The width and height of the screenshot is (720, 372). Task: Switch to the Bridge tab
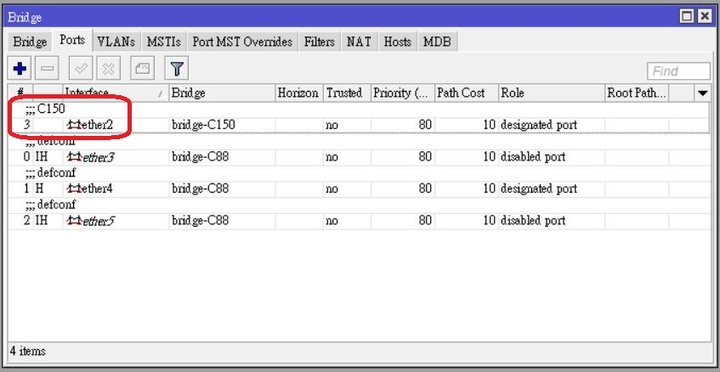click(30, 42)
